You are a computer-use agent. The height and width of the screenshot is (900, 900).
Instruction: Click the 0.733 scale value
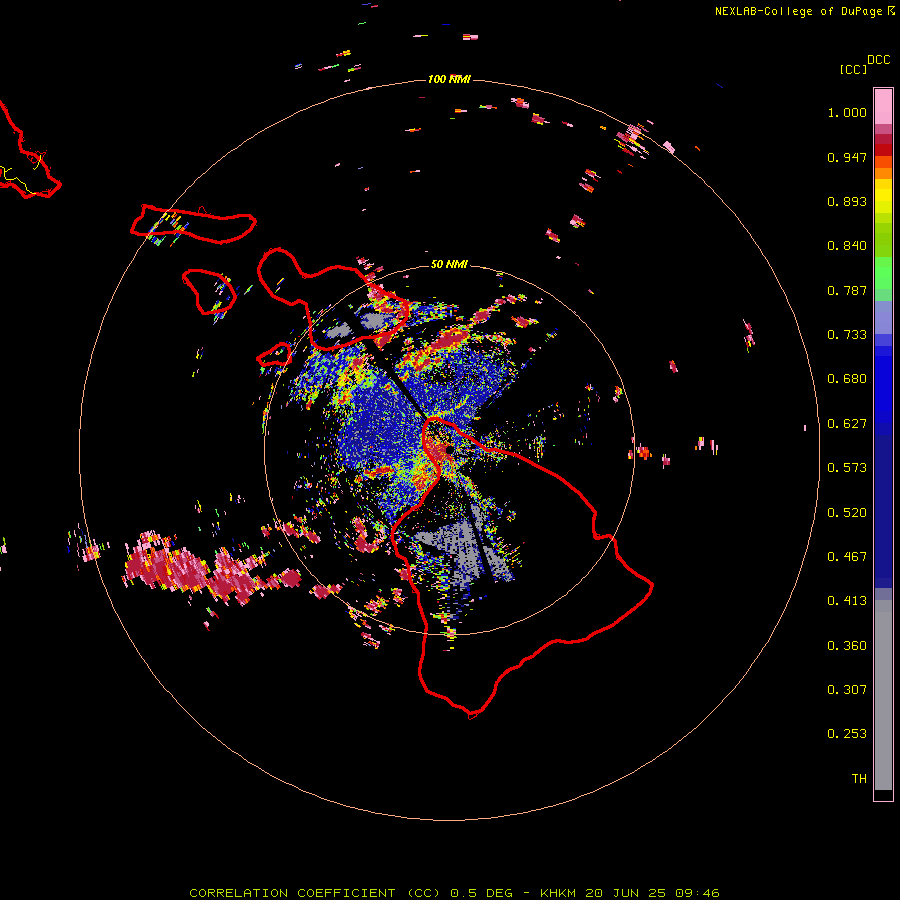click(x=847, y=335)
